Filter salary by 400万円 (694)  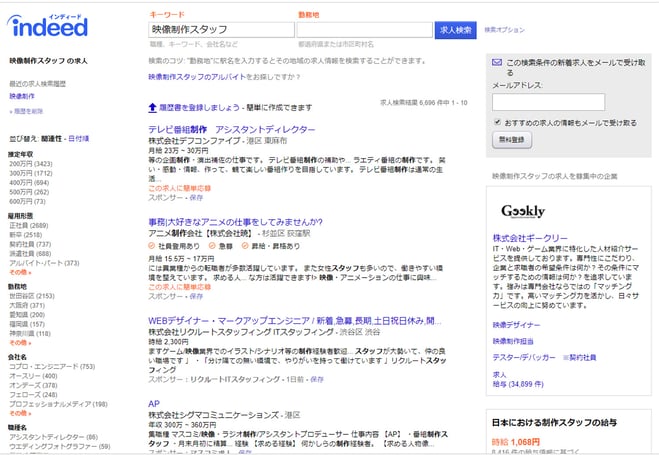(29, 183)
